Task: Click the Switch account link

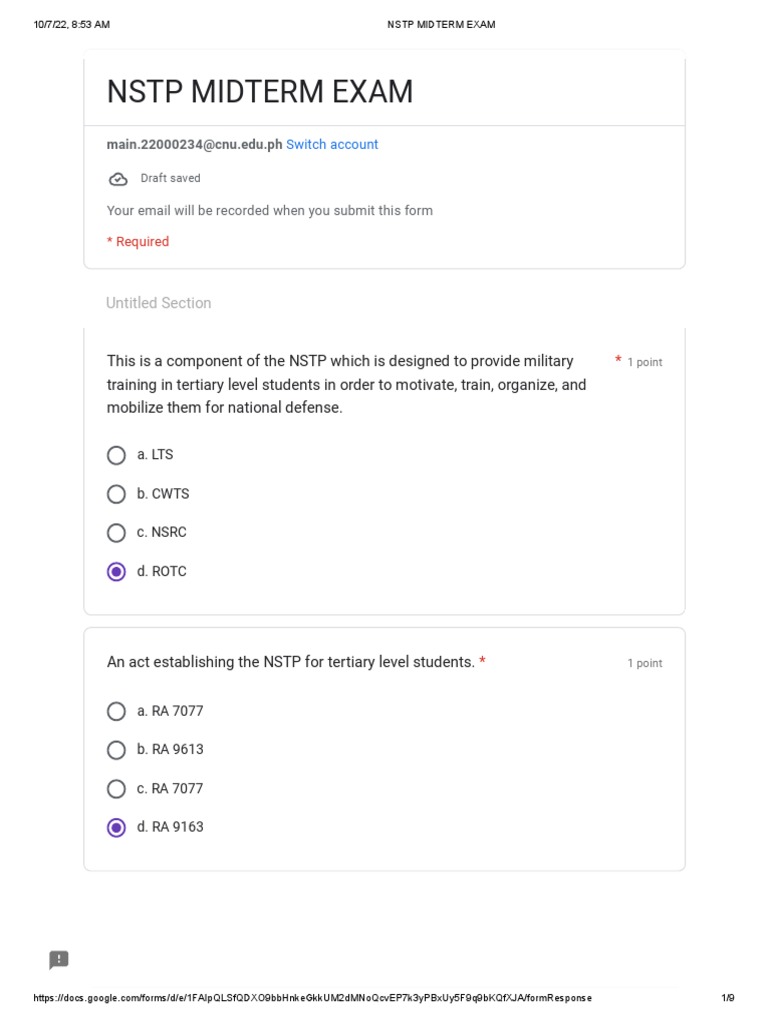Action: pyautogui.click(x=332, y=145)
